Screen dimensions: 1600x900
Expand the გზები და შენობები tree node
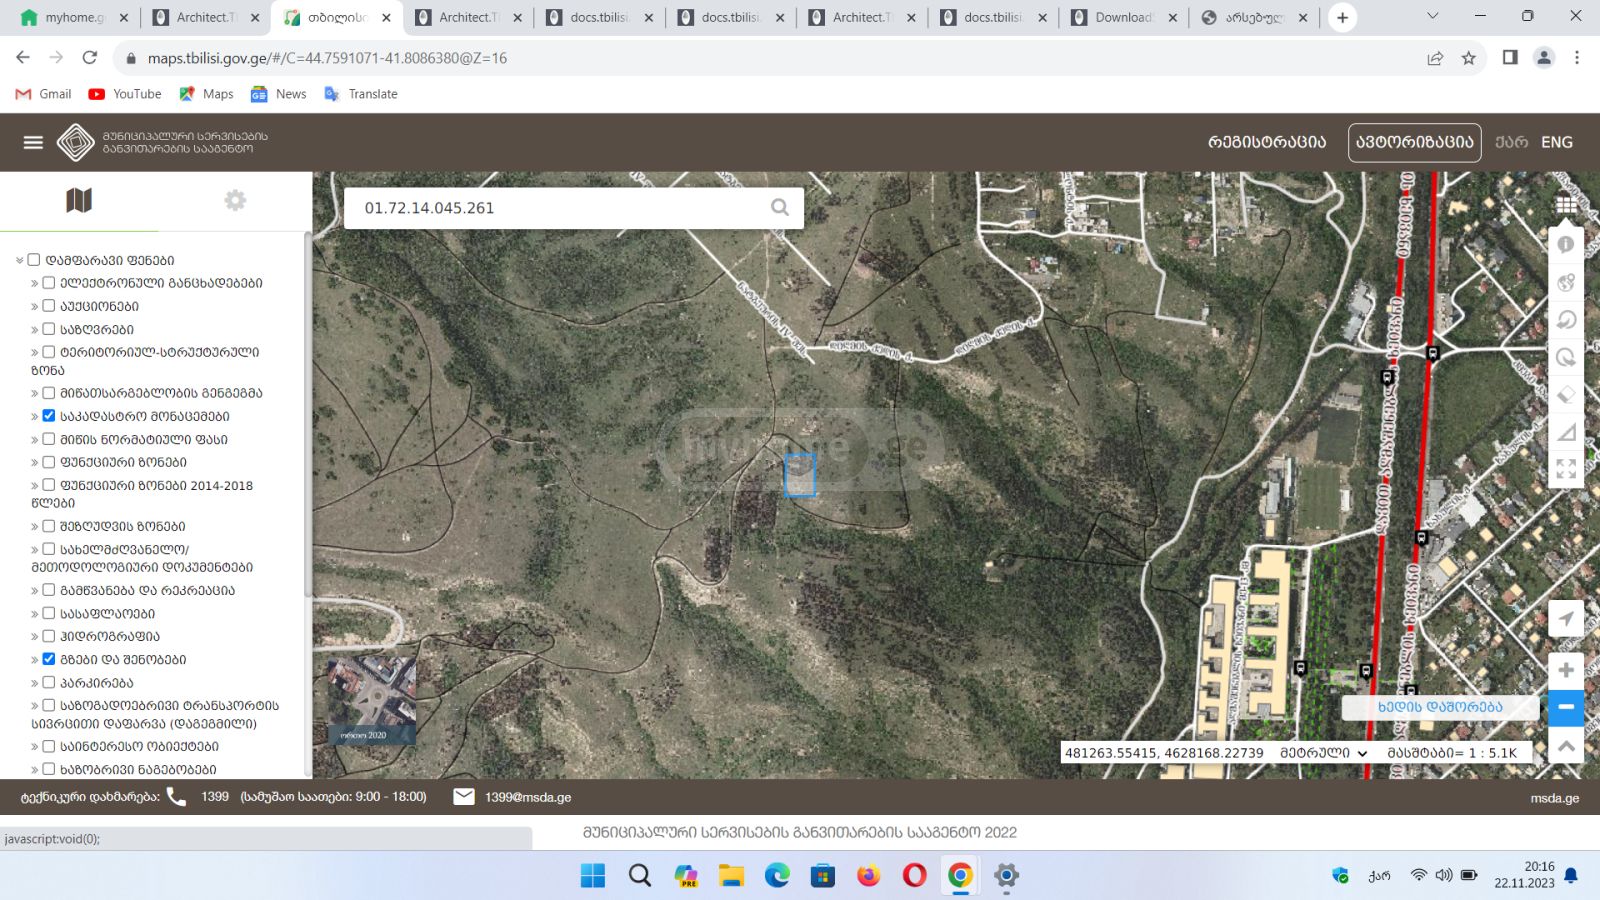pyautogui.click(x=34, y=659)
